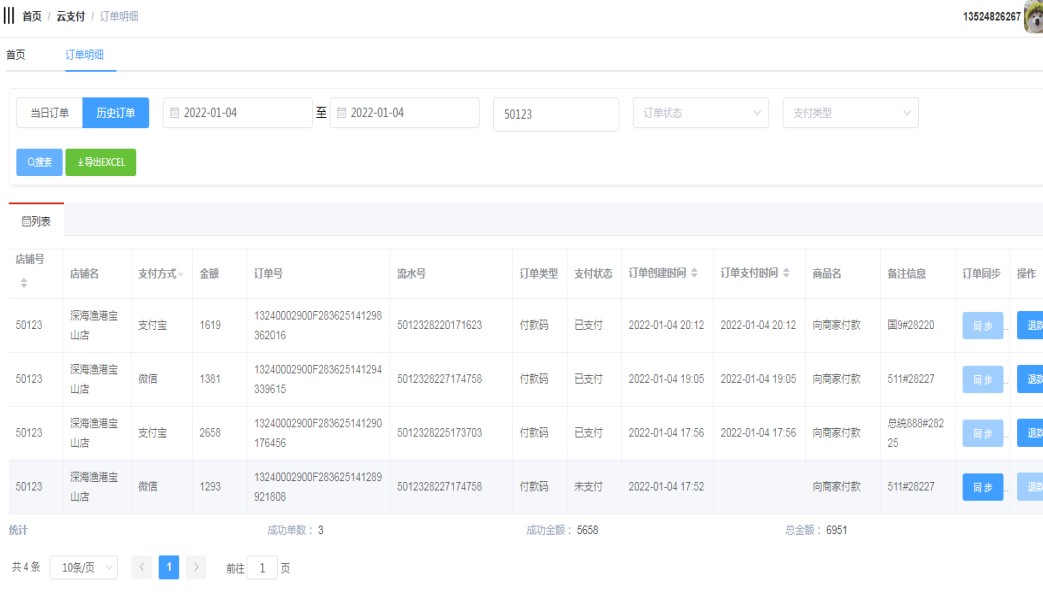The image size is (1043, 605).
Task: Open the 10条/页 page size selector
Action: coord(83,568)
